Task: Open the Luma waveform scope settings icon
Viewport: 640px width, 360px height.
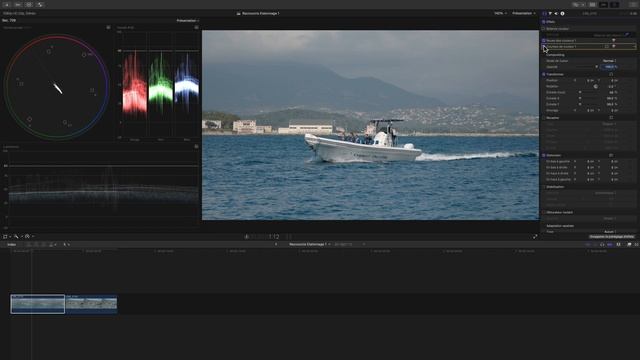Action: pos(196,146)
